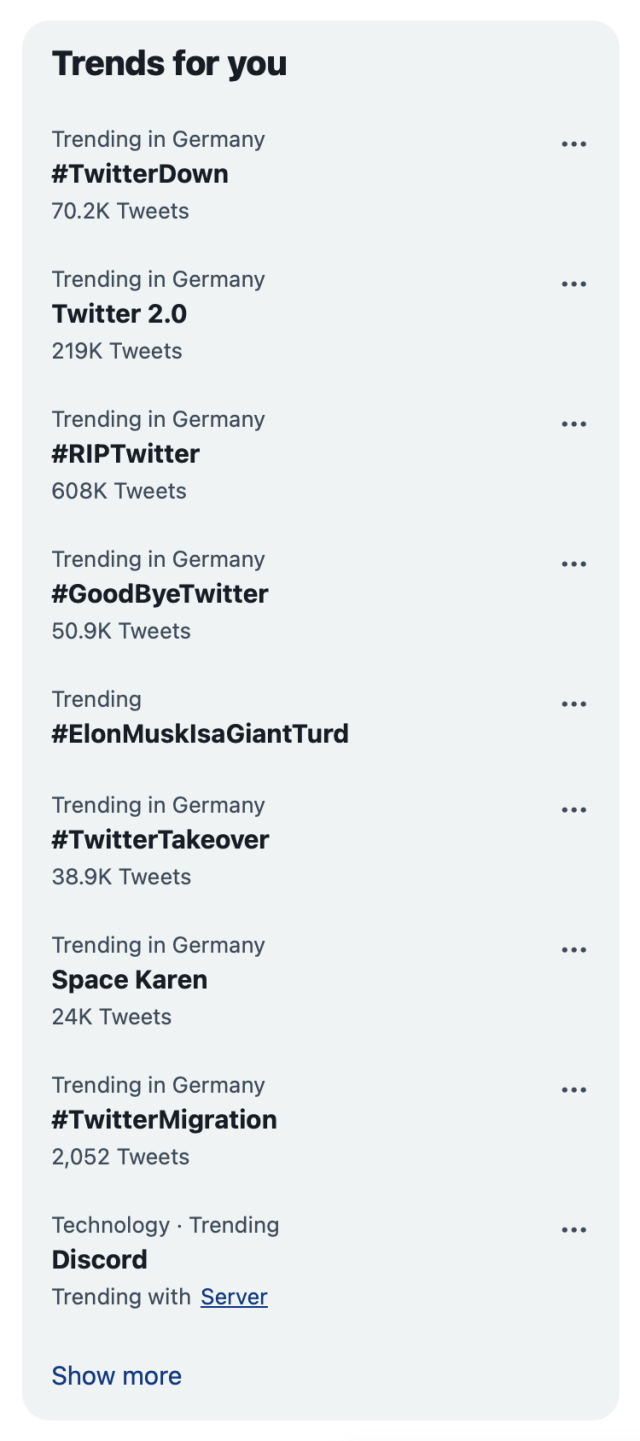Select the #TwitterMigration trend
This screenshot has height=1441, width=640.
pyautogui.click(x=165, y=1120)
